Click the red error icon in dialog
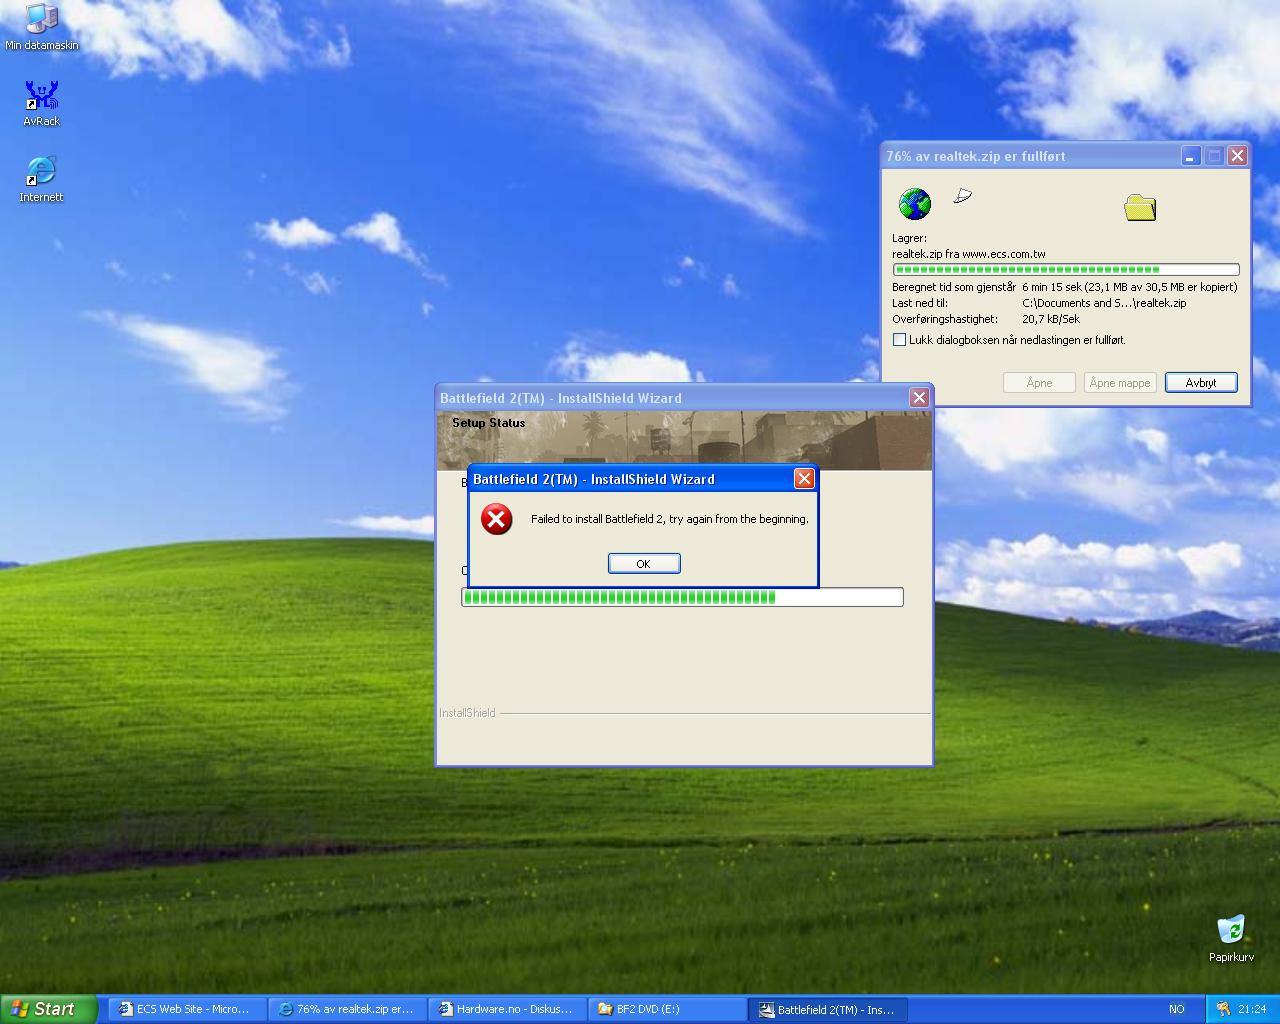The height and width of the screenshot is (1024, 1280). (496, 519)
